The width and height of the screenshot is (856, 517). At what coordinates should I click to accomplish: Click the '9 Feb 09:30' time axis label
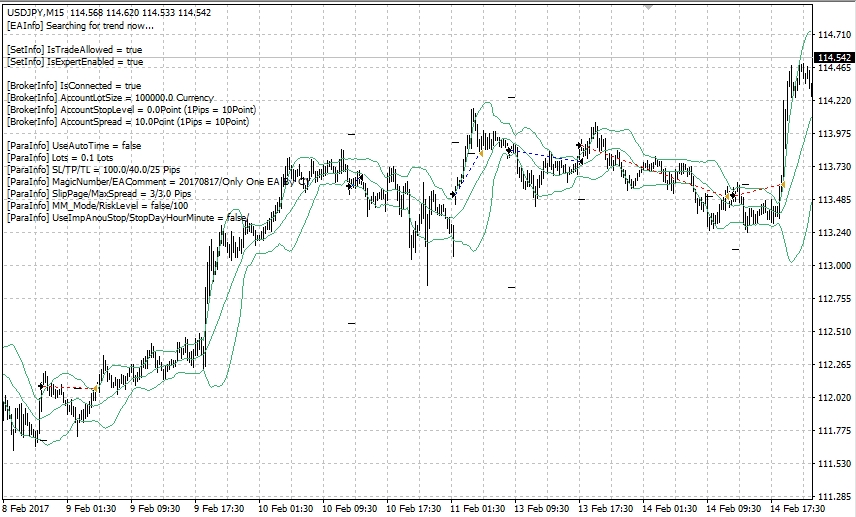point(156,509)
